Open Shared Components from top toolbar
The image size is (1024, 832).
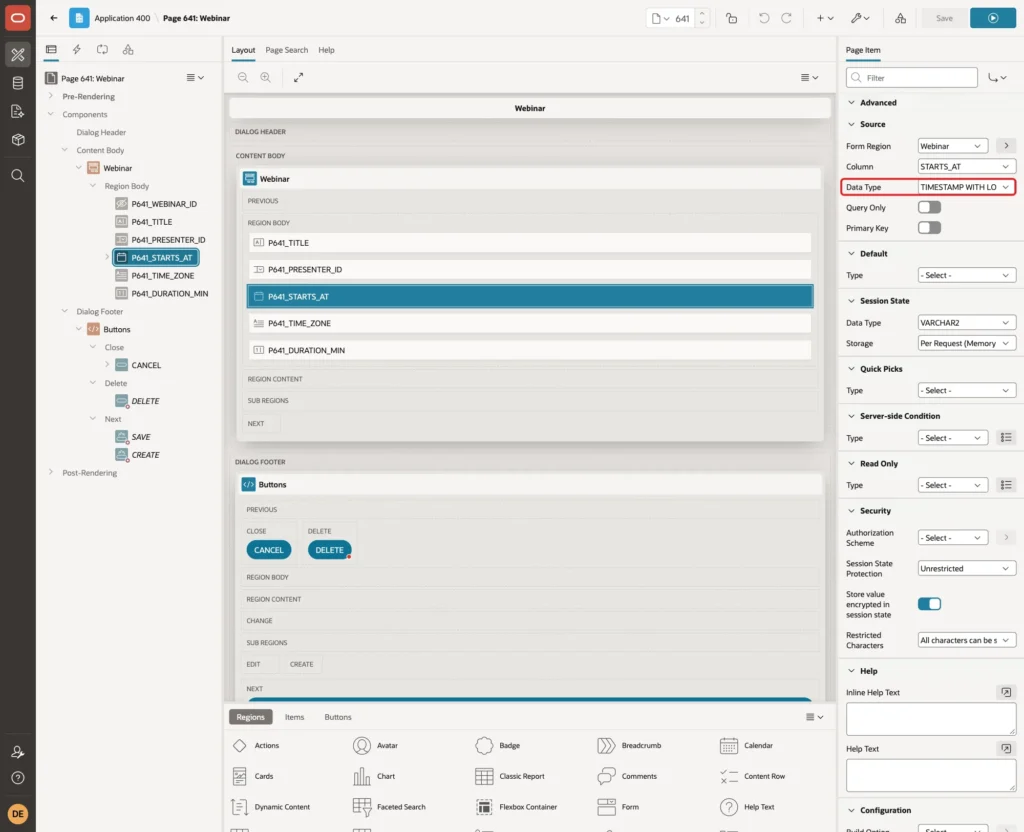coord(901,18)
